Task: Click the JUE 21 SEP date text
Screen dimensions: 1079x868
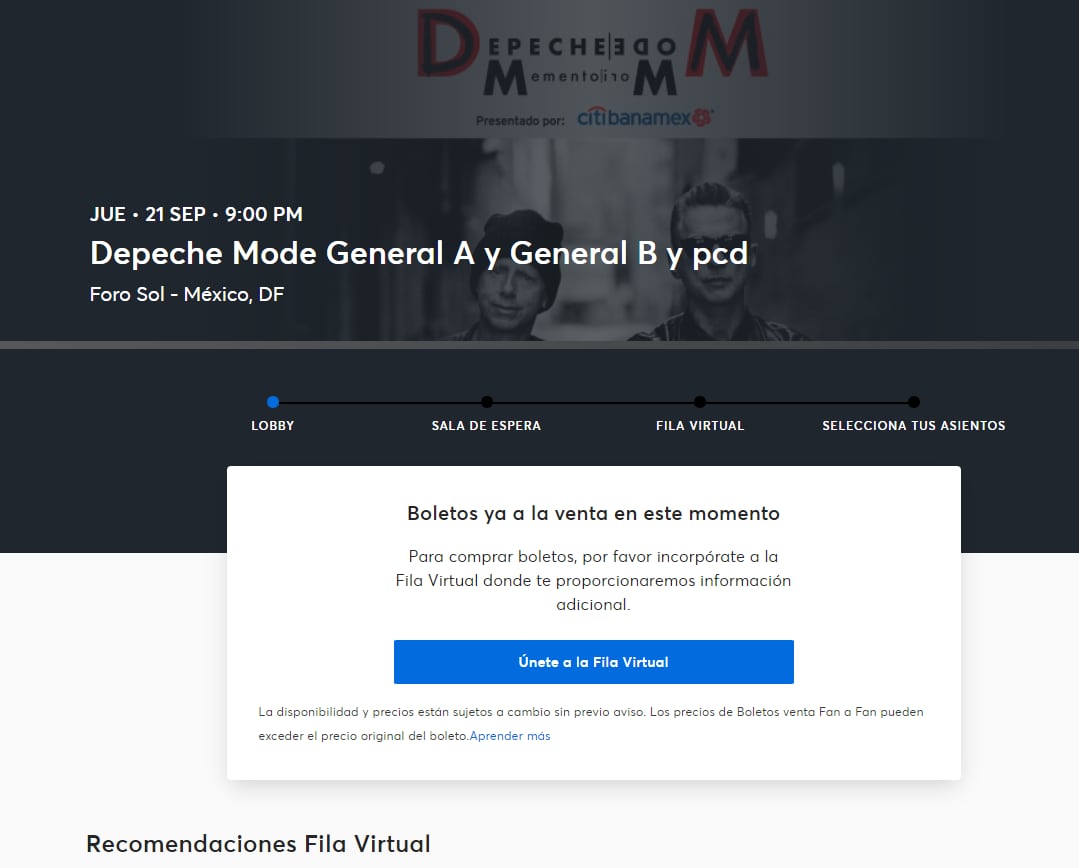Action: point(196,214)
